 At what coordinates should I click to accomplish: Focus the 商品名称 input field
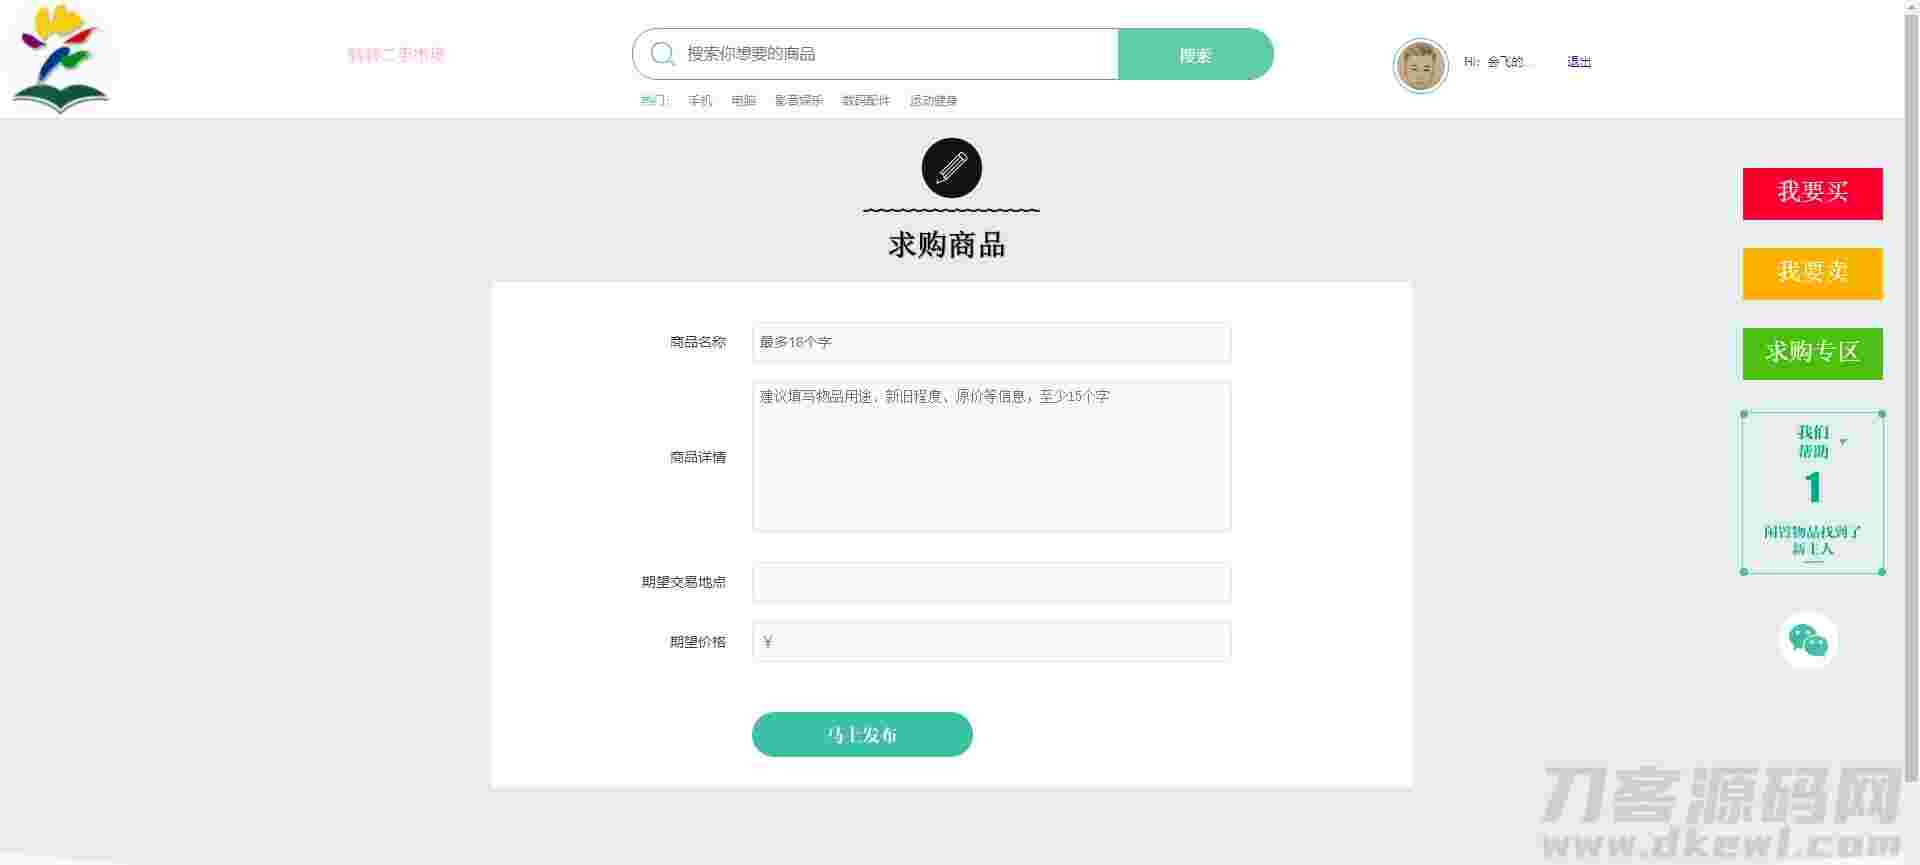991,342
